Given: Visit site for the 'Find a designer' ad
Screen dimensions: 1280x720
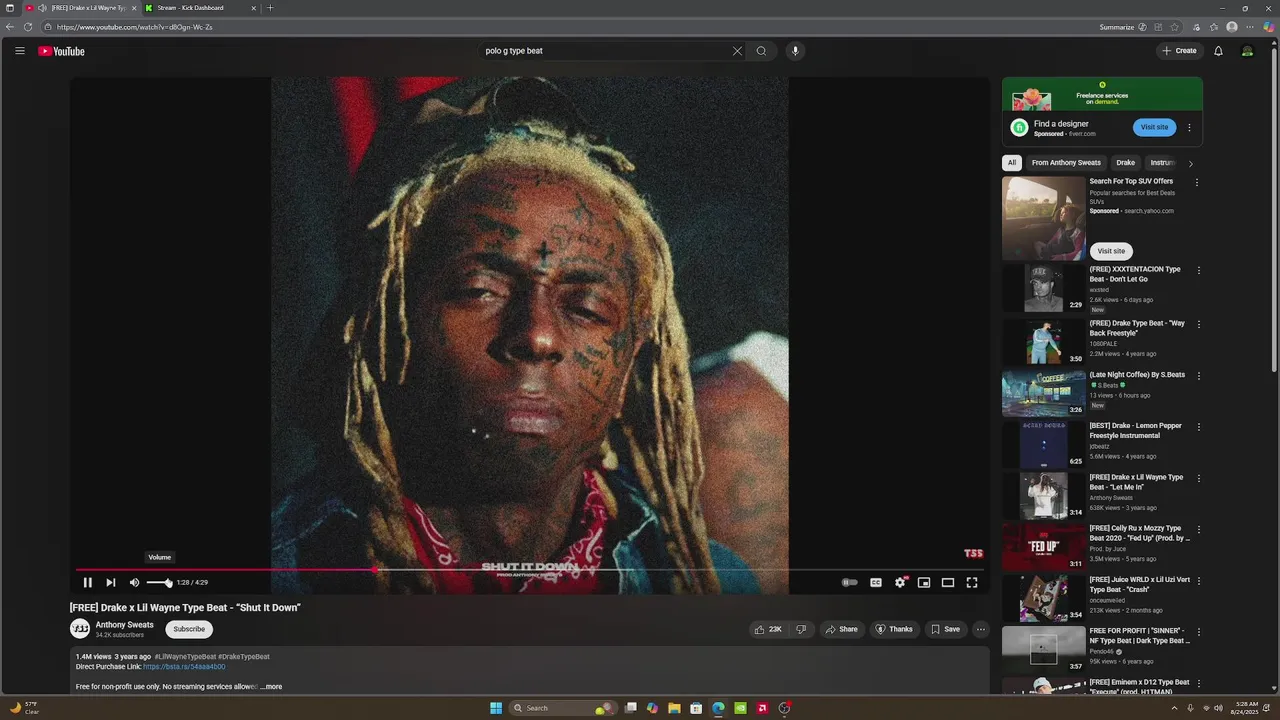Looking at the screenshot, I should (1154, 127).
